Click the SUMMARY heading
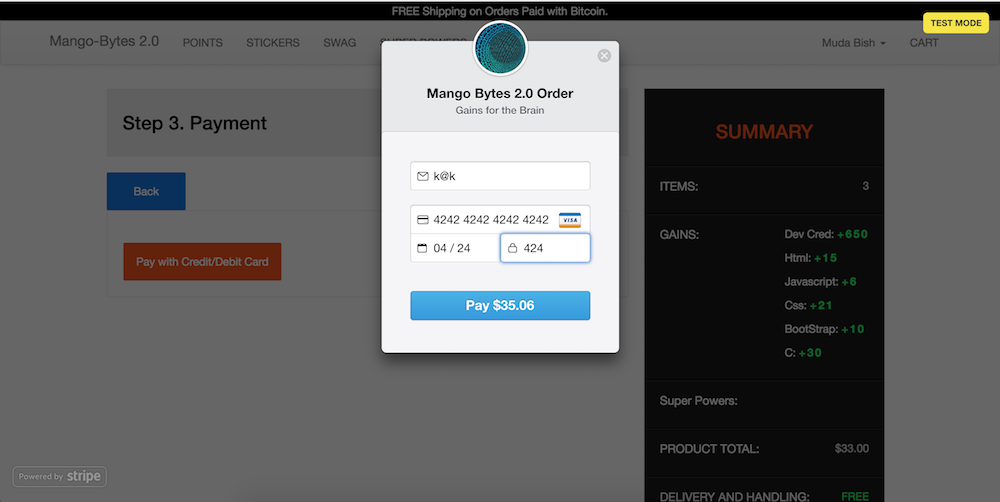The width and height of the screenshot is (1000, 502). (x=764, y=132)
